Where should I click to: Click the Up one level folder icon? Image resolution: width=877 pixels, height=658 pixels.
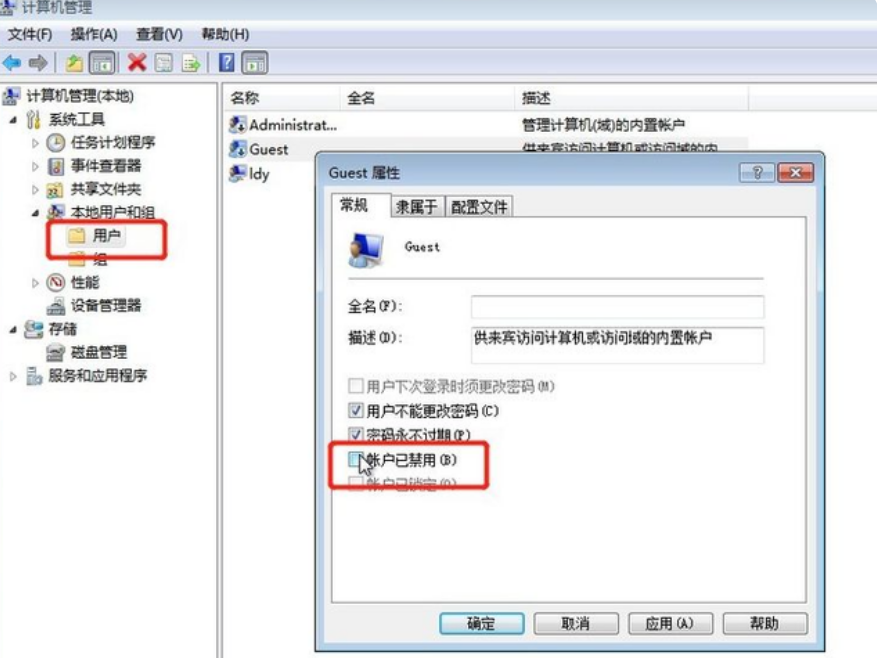coord(74,63)
